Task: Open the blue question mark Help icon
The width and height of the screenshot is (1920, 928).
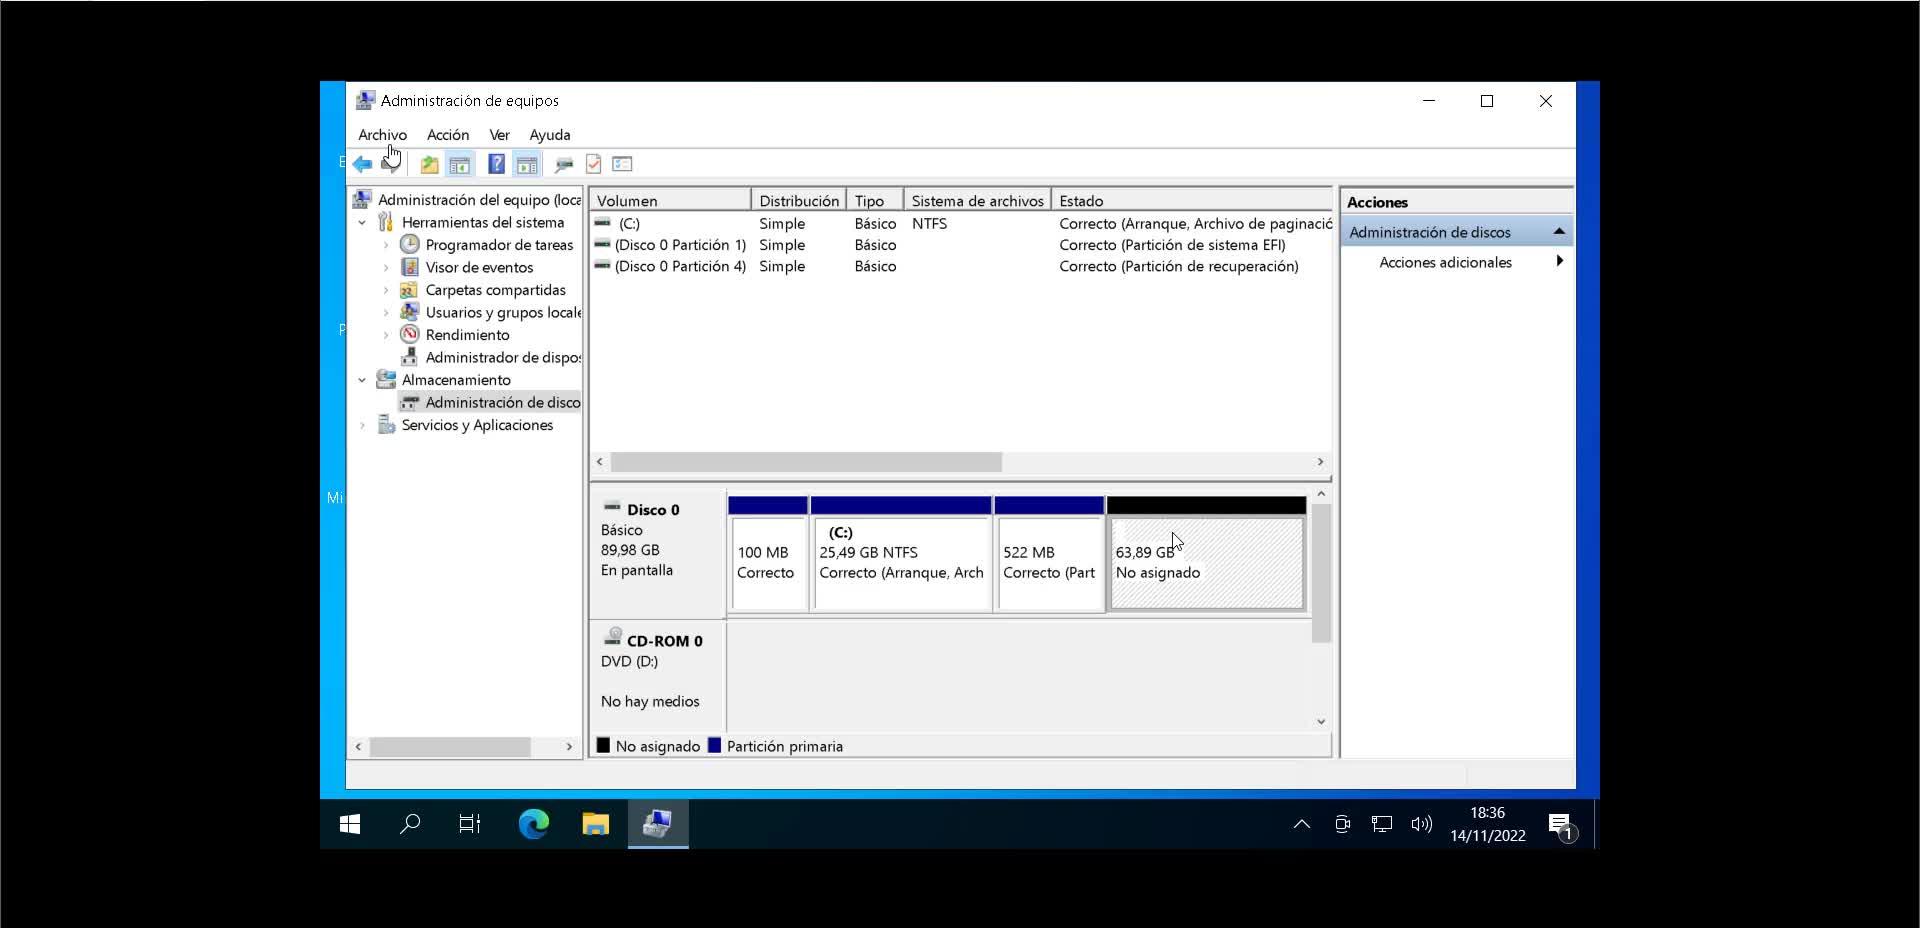Action: click(496, 164)
